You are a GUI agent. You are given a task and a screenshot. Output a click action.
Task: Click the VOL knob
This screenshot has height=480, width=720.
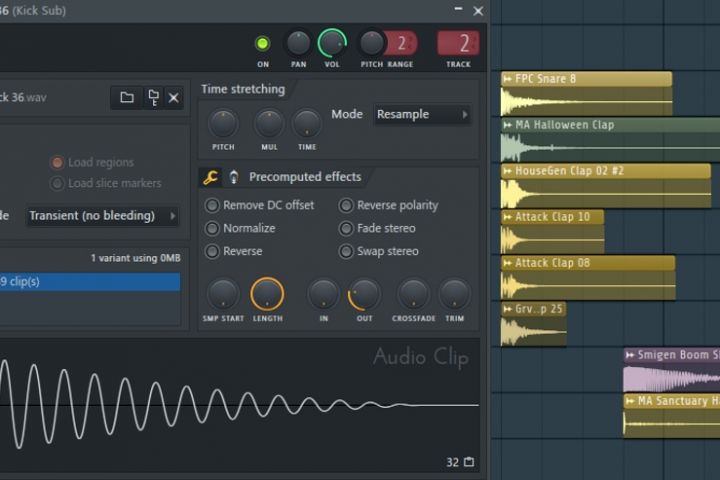tap(332, 44)
